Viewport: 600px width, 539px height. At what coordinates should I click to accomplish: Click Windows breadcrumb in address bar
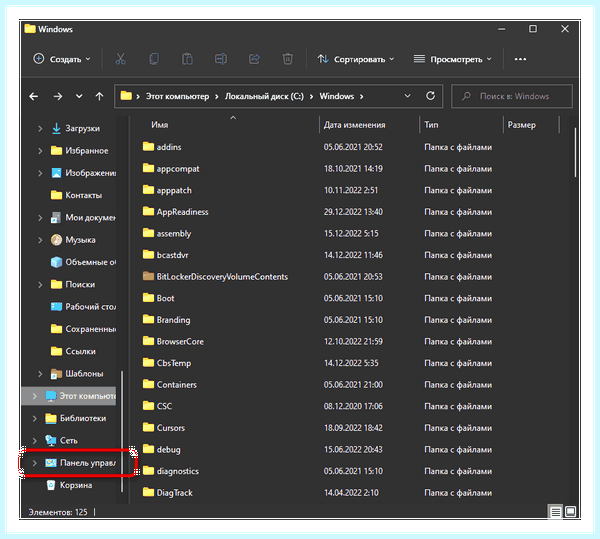337,96
